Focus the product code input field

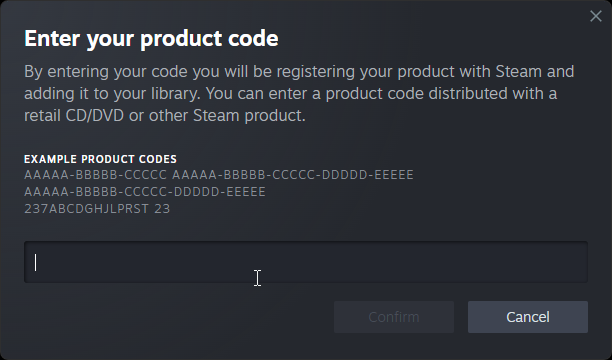[306, 262]
